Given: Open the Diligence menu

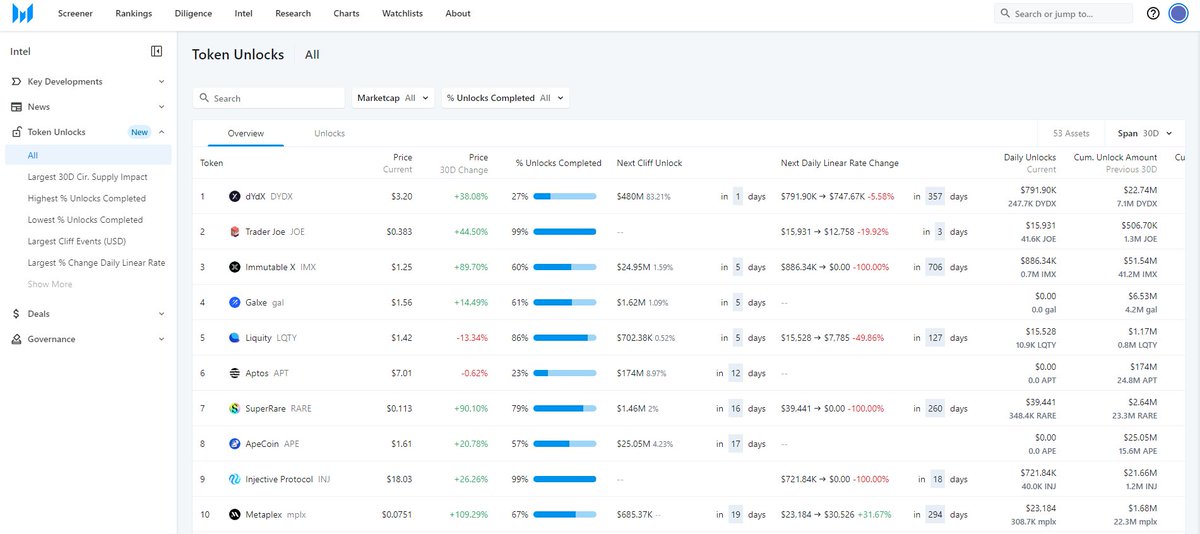Looking at the screenshot, I should [193, 14].
